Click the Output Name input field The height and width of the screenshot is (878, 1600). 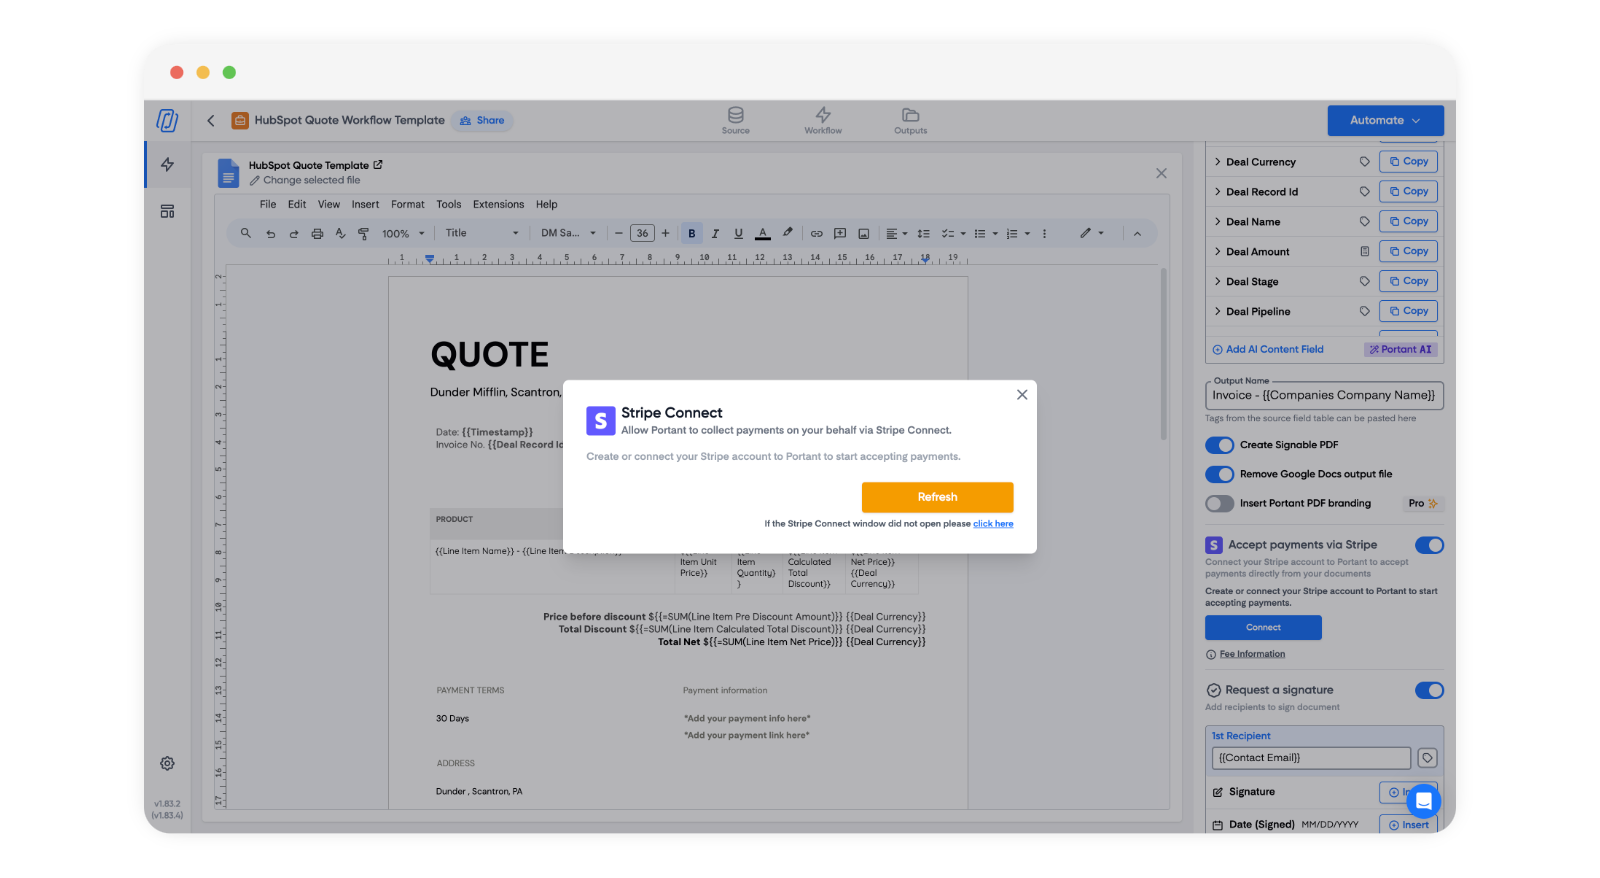[1323, 395]
